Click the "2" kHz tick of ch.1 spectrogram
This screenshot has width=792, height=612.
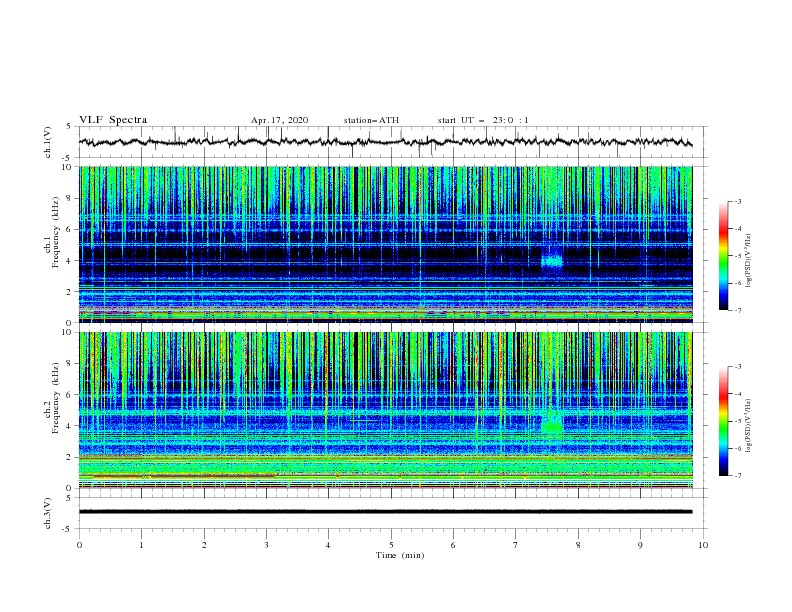[x=70, y=291]
